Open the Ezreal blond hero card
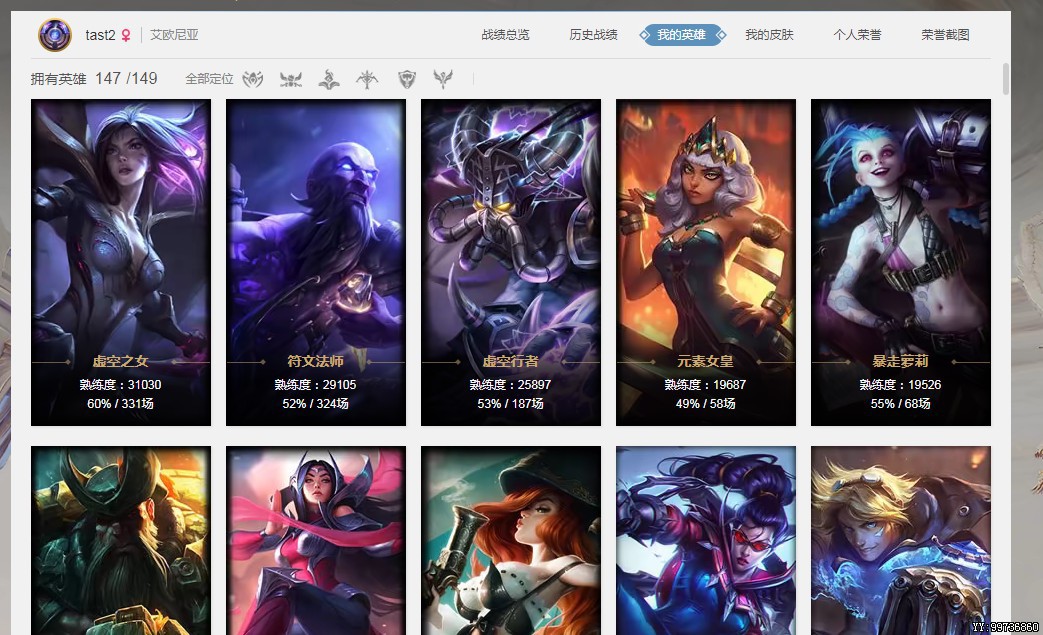1043x635 pixels. (x=901, y=541)
